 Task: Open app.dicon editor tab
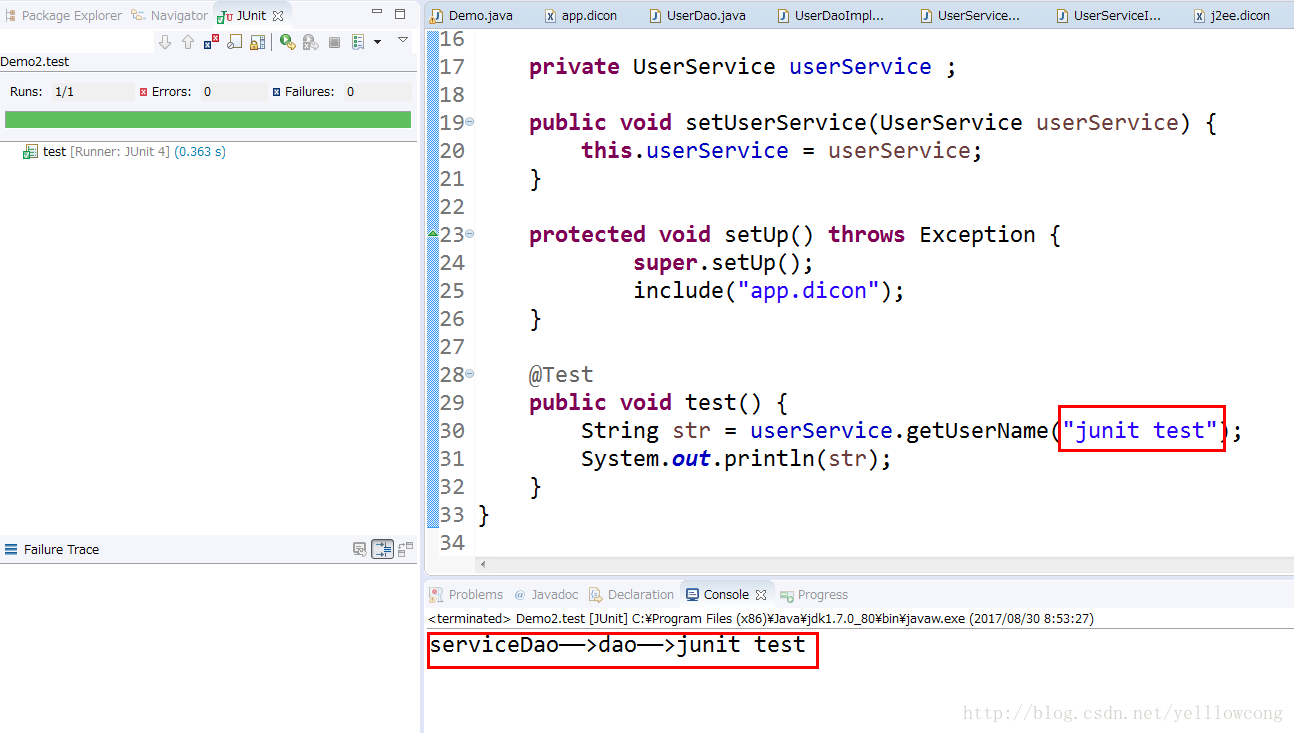point(581,16)
